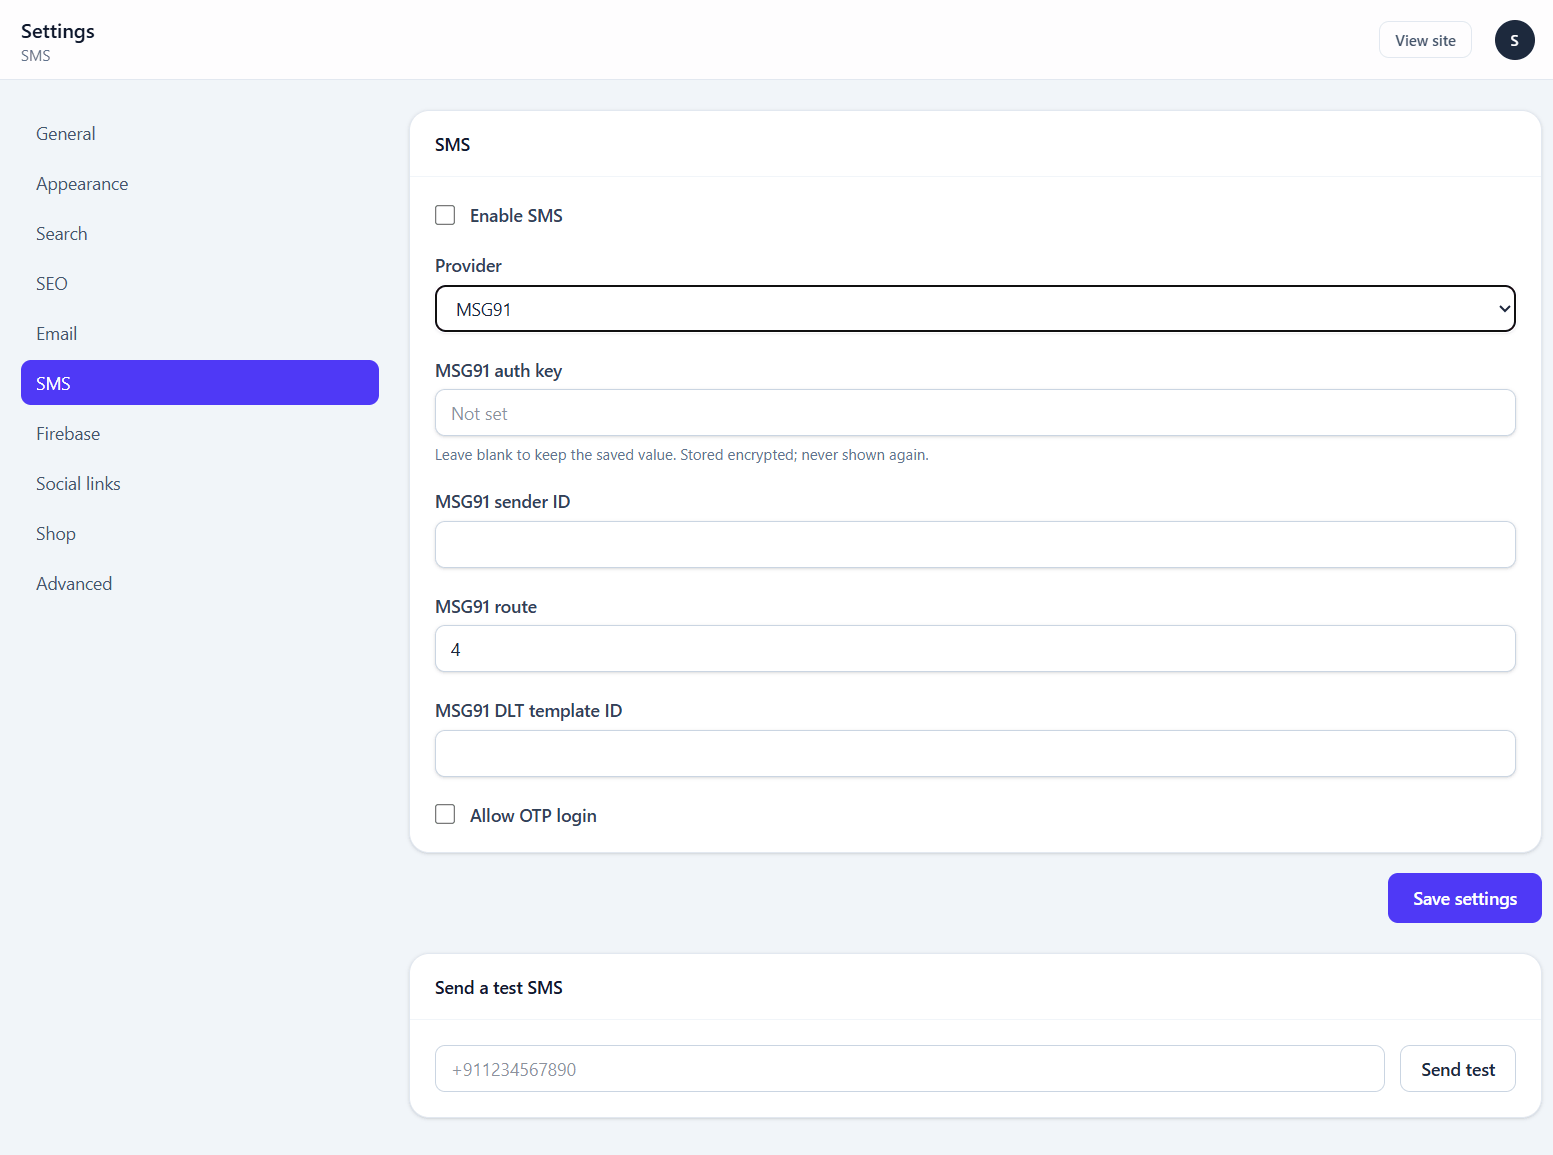The height and width of the screenshot is (1155, 1553).
Task: Go to Social links settings
Action: [200, 484]
